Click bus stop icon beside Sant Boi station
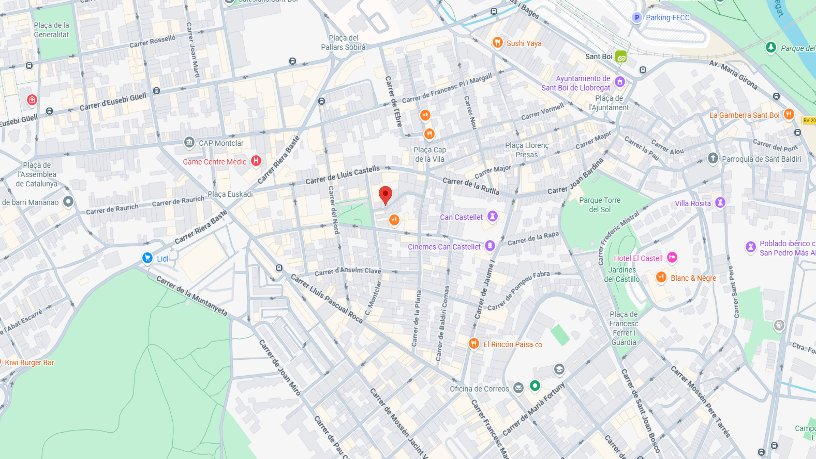This screenshot has height=459, width=816. [x=643, y=70]
